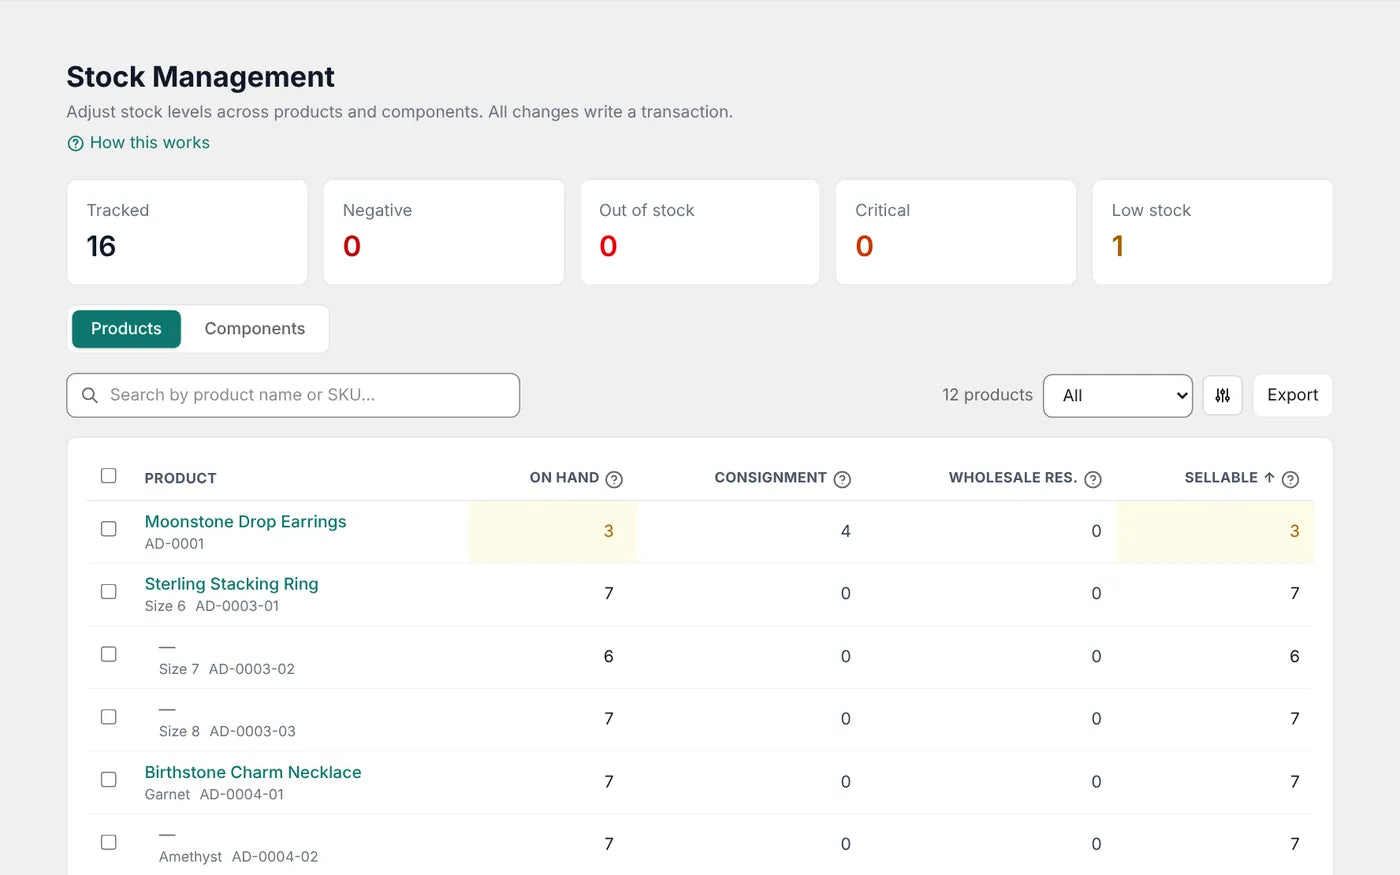Select the Out of stock summary card
Viewport: 1400px width, 875px height.
(x=700, y=232)
